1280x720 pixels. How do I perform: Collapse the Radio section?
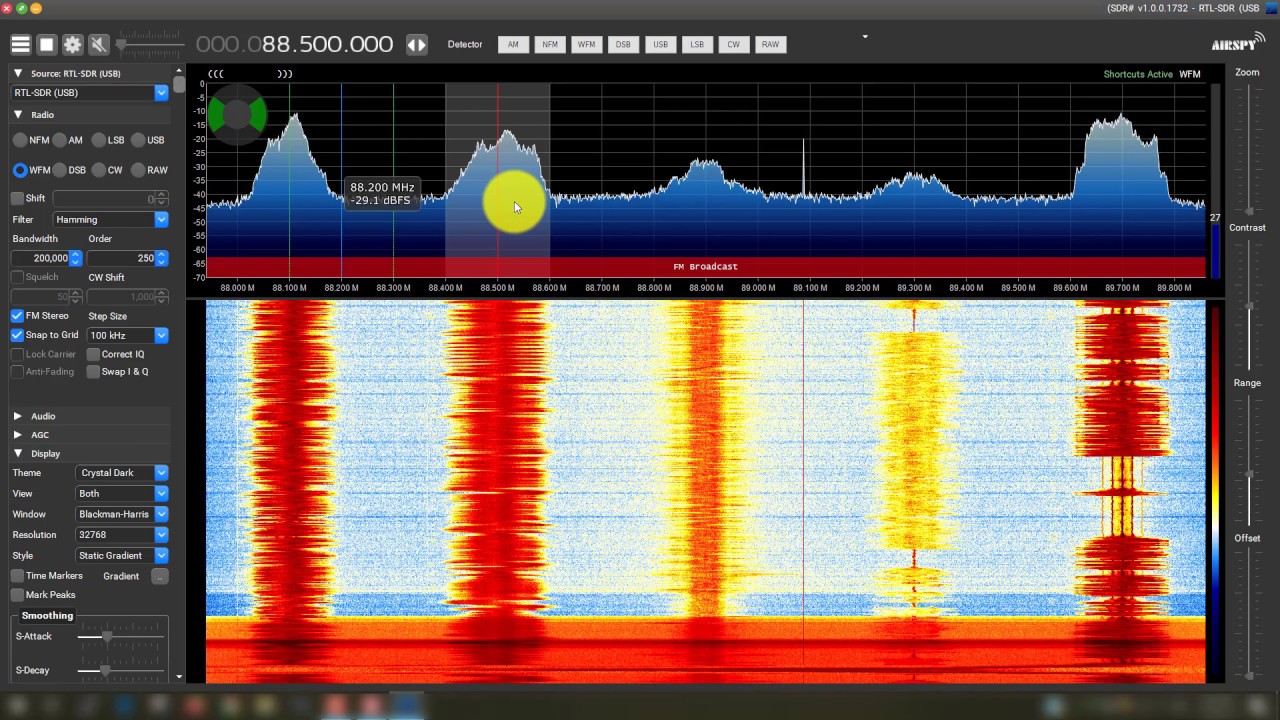click(x=18, y=115)
